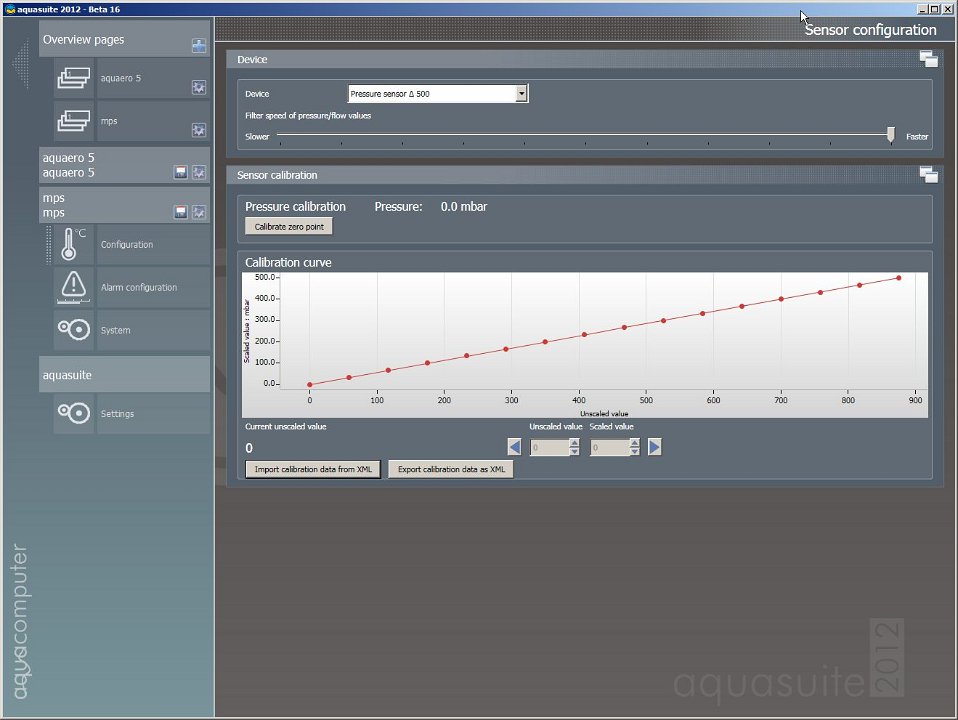
Task: Go to previous calibration point arrow
Action: (x=514, y=447)
